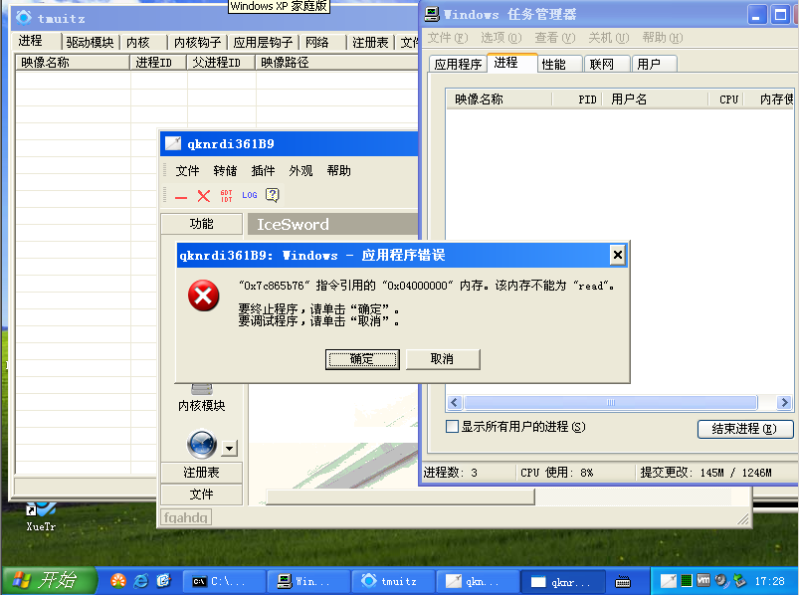Click the globe icon above 注册表 in IceSword
Screen dimensions: 800x595
tap(202, 444)
